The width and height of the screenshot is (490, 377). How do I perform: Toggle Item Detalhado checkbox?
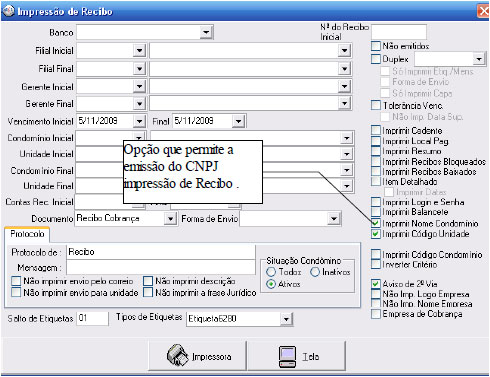tap(376, 182)
